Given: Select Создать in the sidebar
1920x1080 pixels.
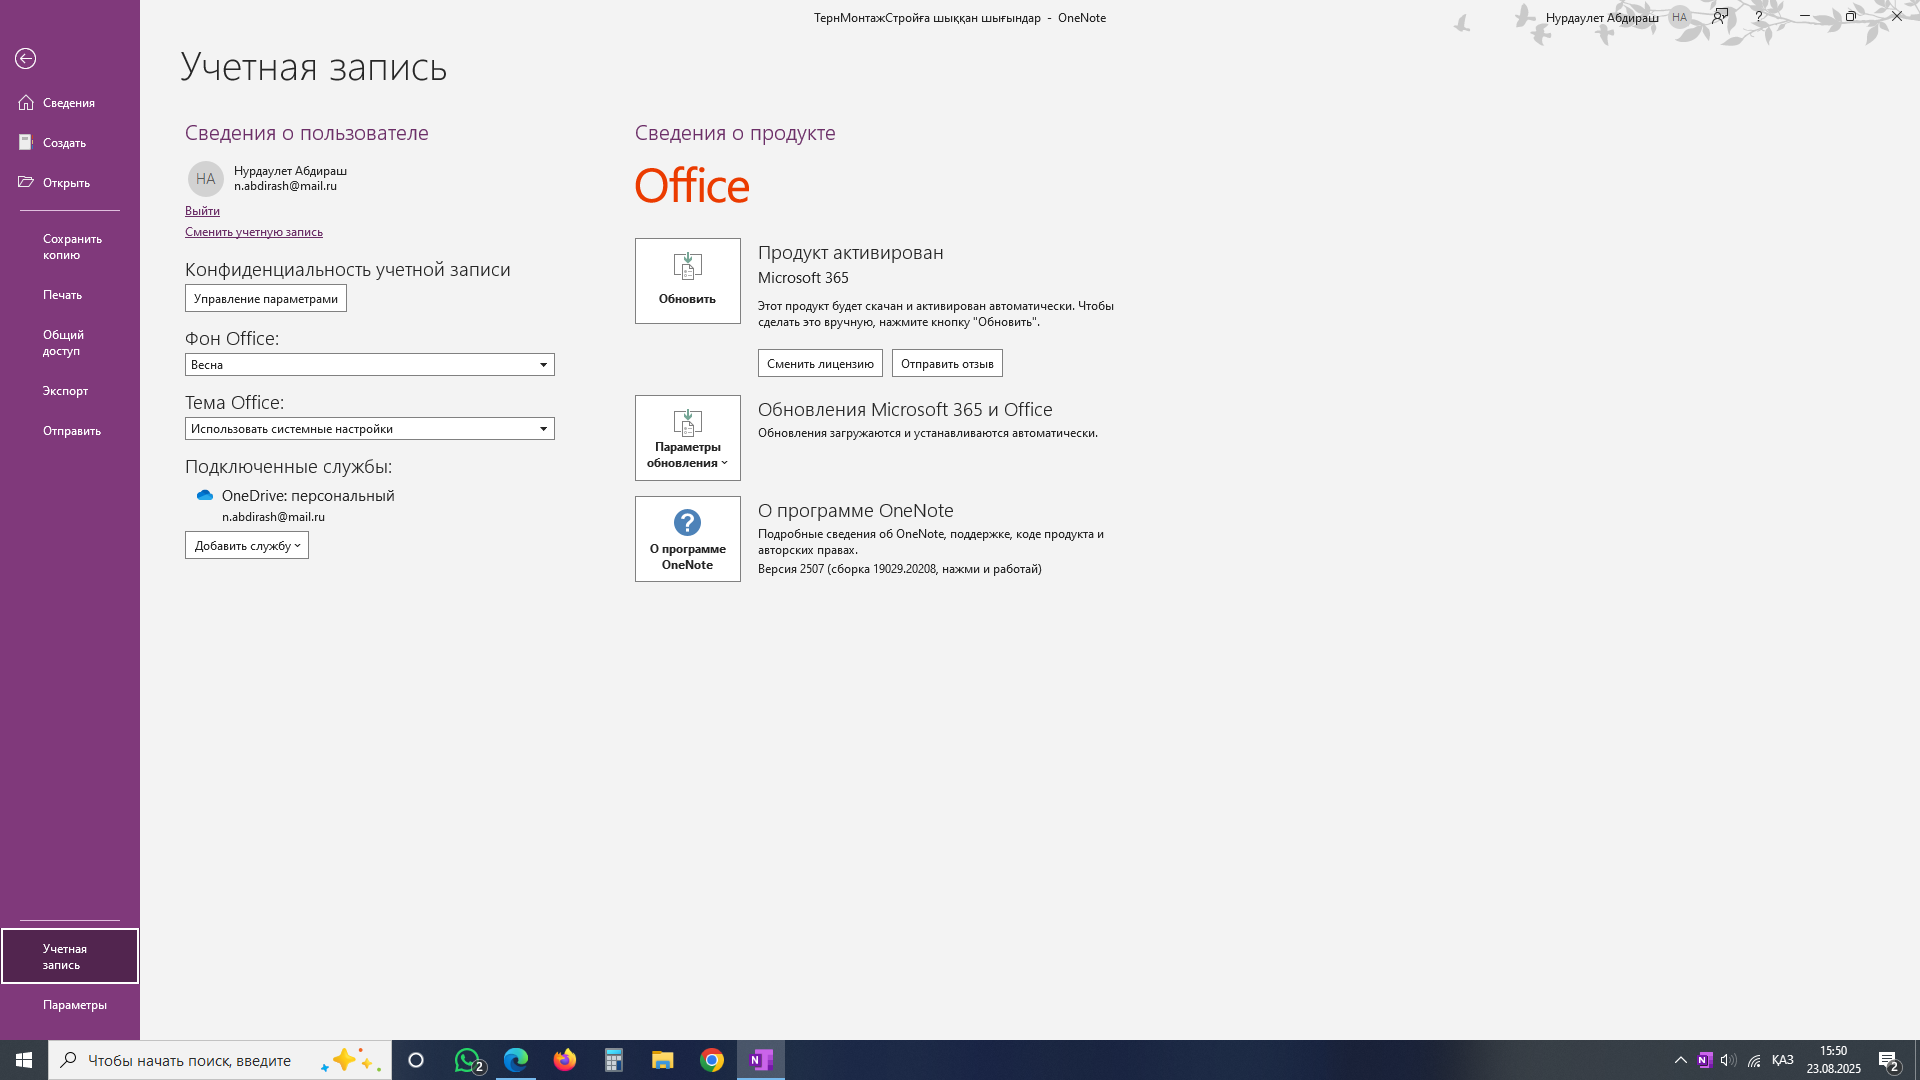Looking at the screenshot, I should [70, 143].
